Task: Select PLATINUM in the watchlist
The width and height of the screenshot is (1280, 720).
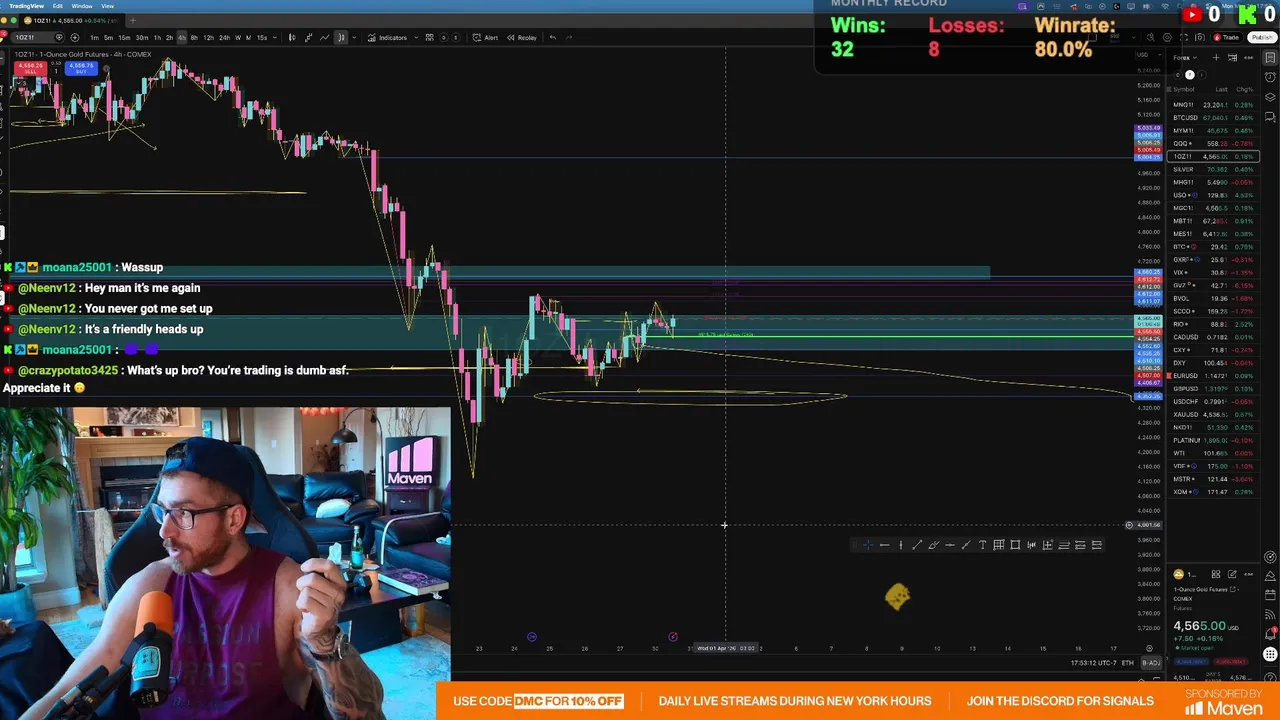Action: [x=1214, y=440]
